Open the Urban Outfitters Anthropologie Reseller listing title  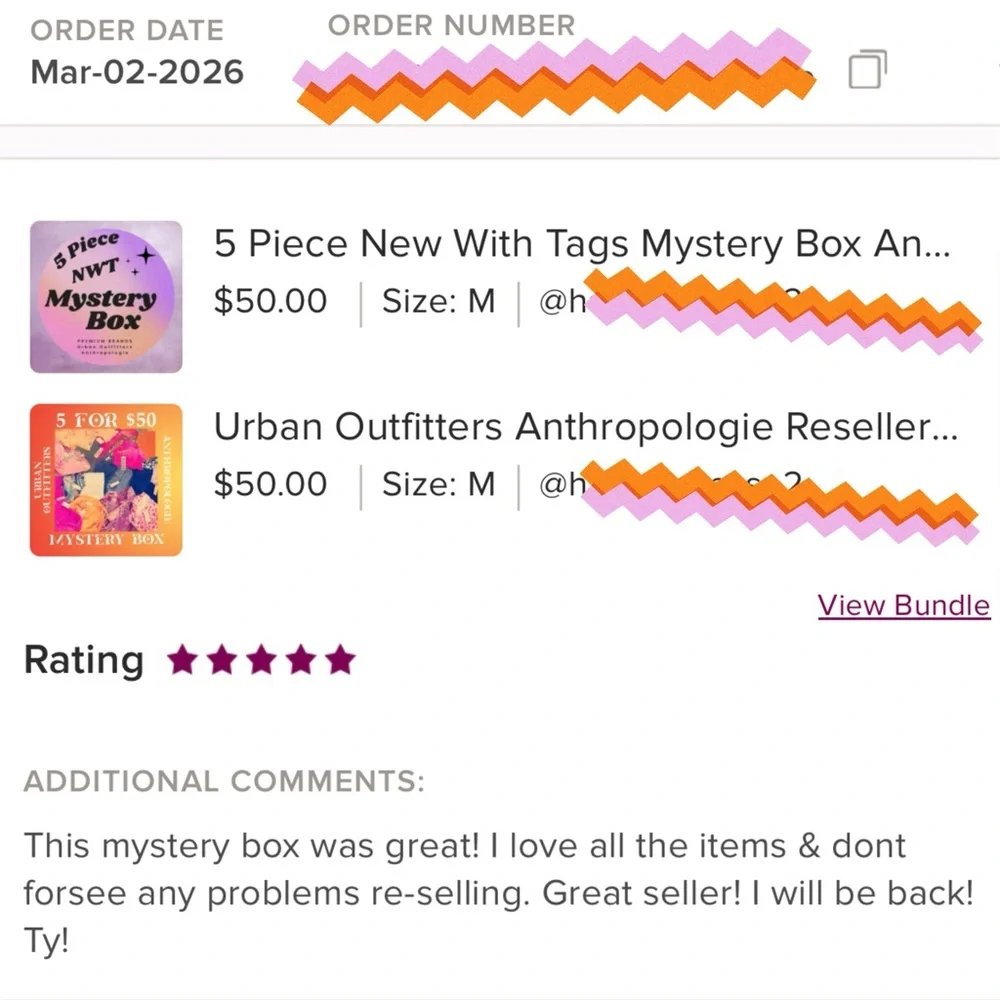[585, 428]
